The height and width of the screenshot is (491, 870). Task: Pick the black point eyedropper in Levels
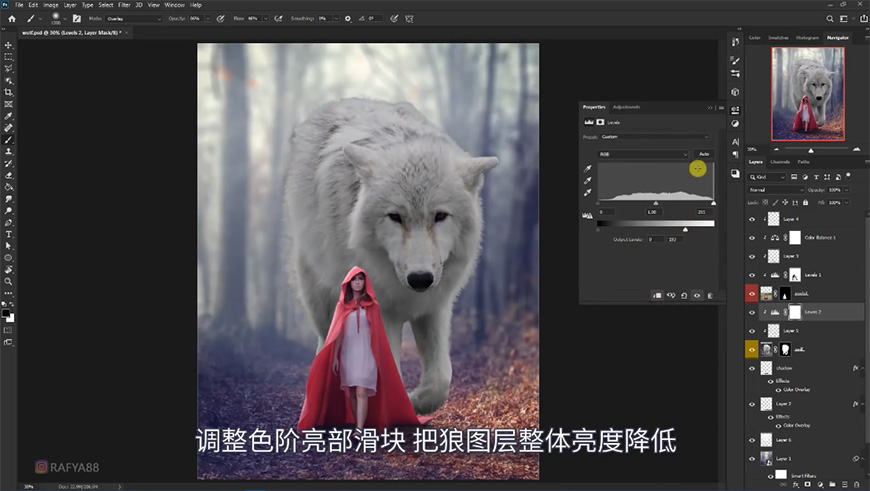click(x=588, y=169)
